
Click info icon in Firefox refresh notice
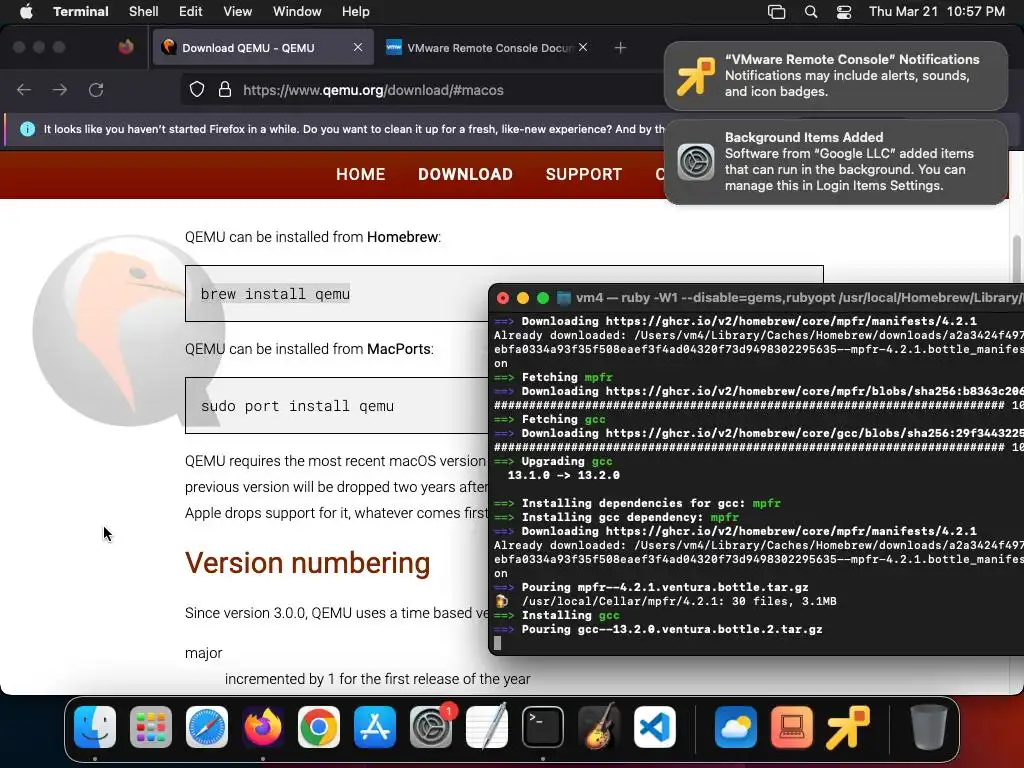tap(27, 129)
